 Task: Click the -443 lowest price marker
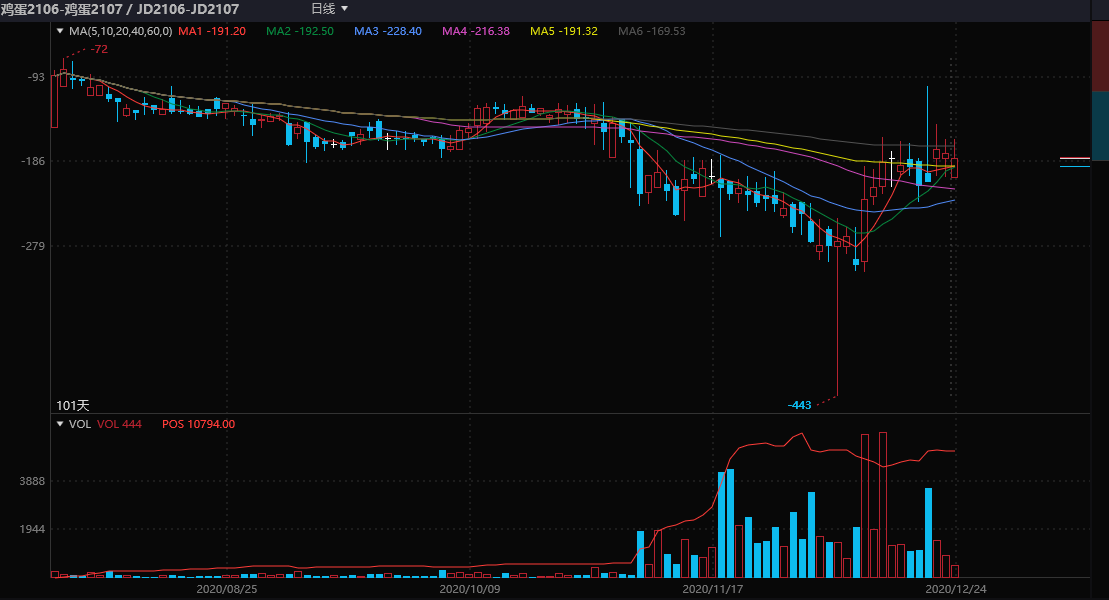pos(800,405)
